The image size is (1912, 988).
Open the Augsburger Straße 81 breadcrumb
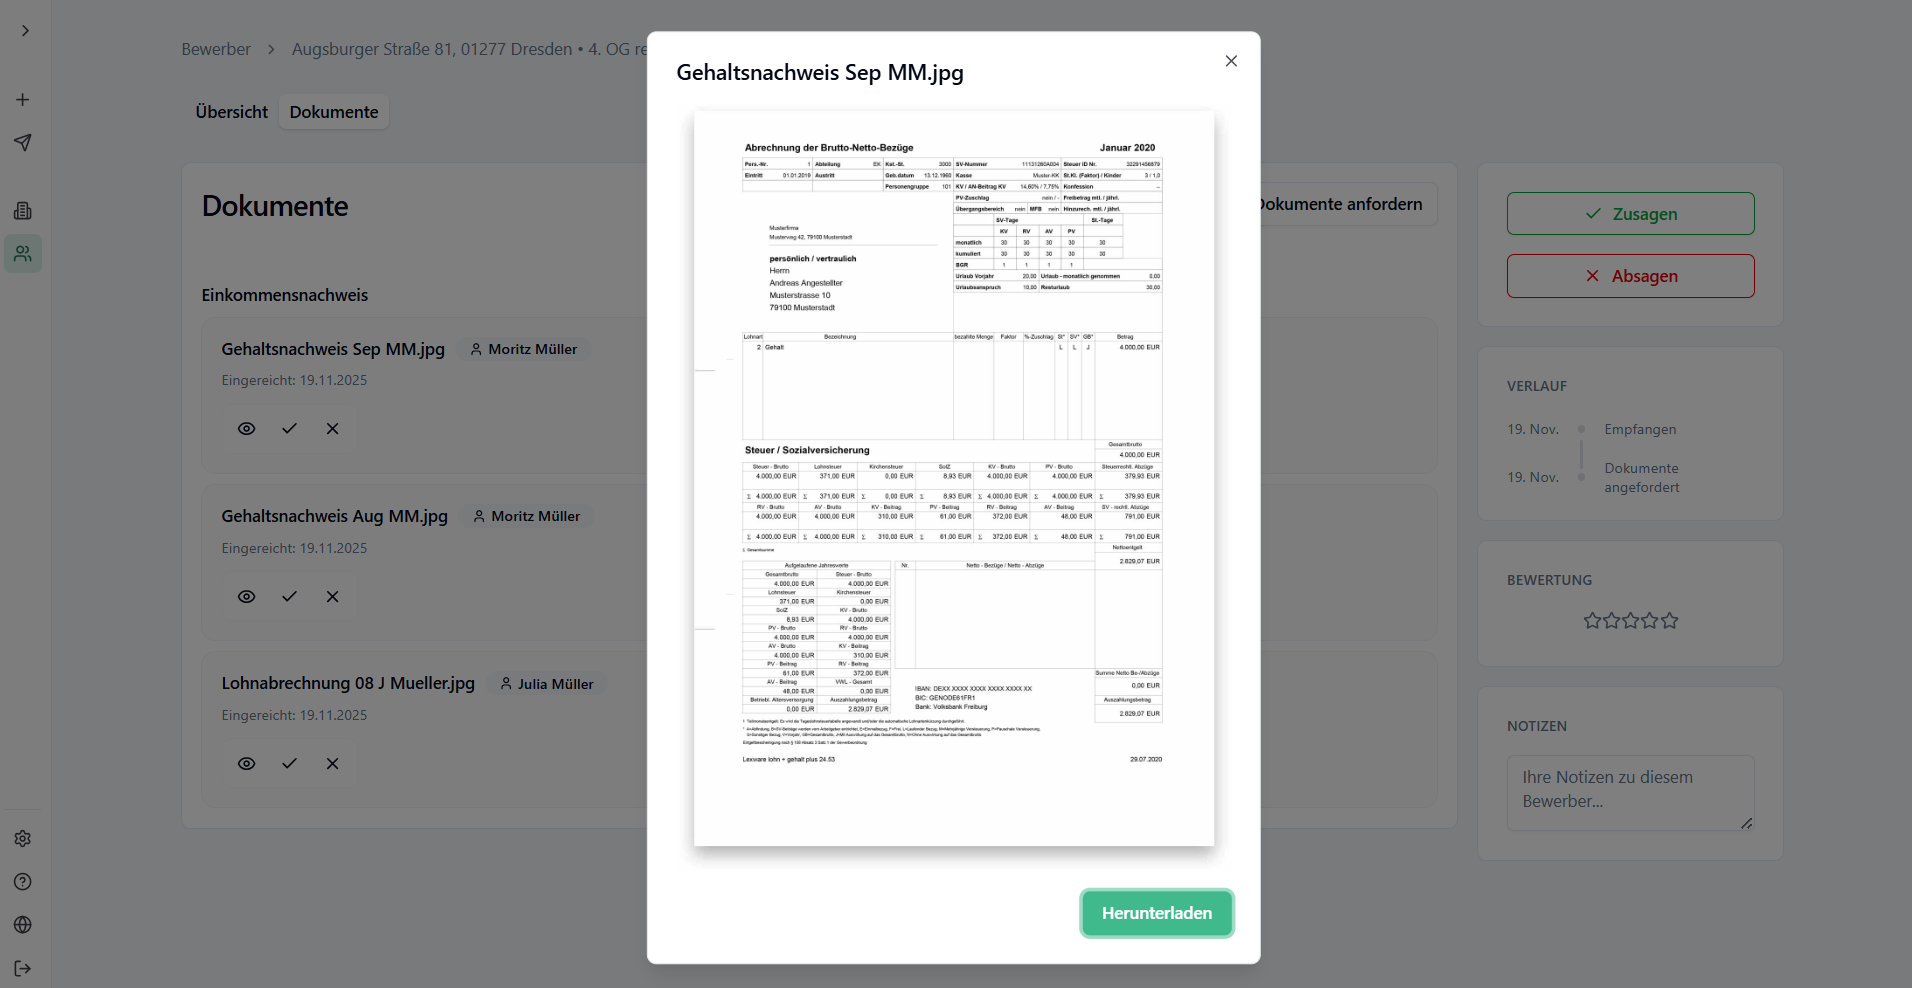click(469, 49)
